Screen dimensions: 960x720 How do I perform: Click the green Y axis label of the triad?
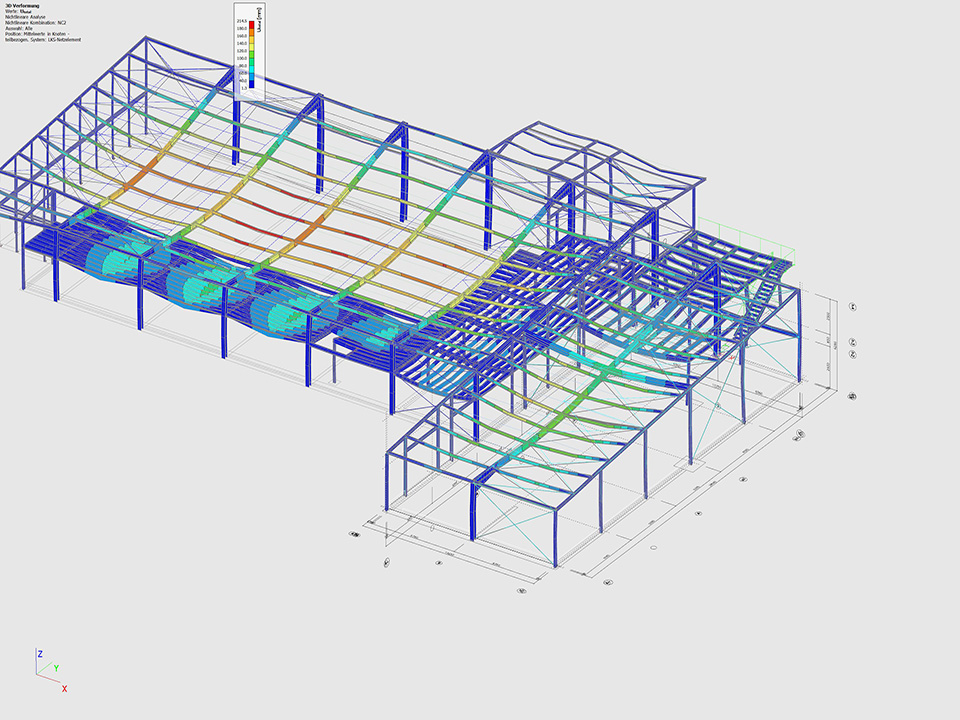55,668
